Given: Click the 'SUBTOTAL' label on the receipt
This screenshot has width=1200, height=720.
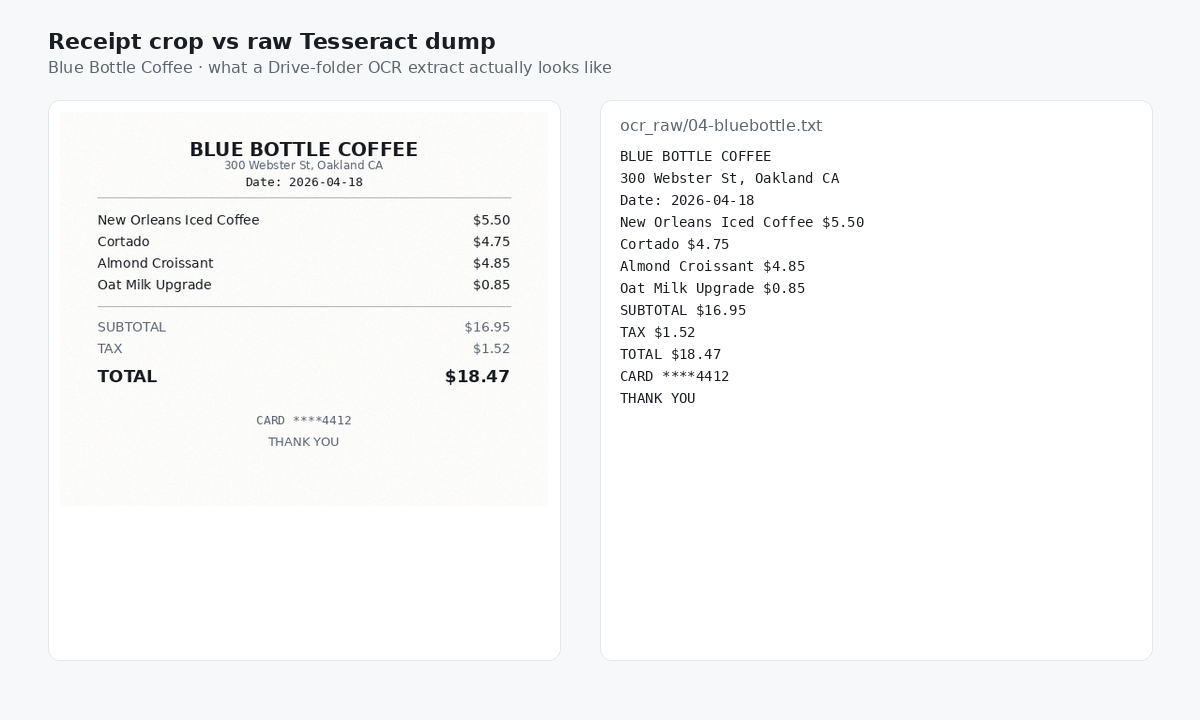Looking at the screenshot, I should (x=132, y=327).
